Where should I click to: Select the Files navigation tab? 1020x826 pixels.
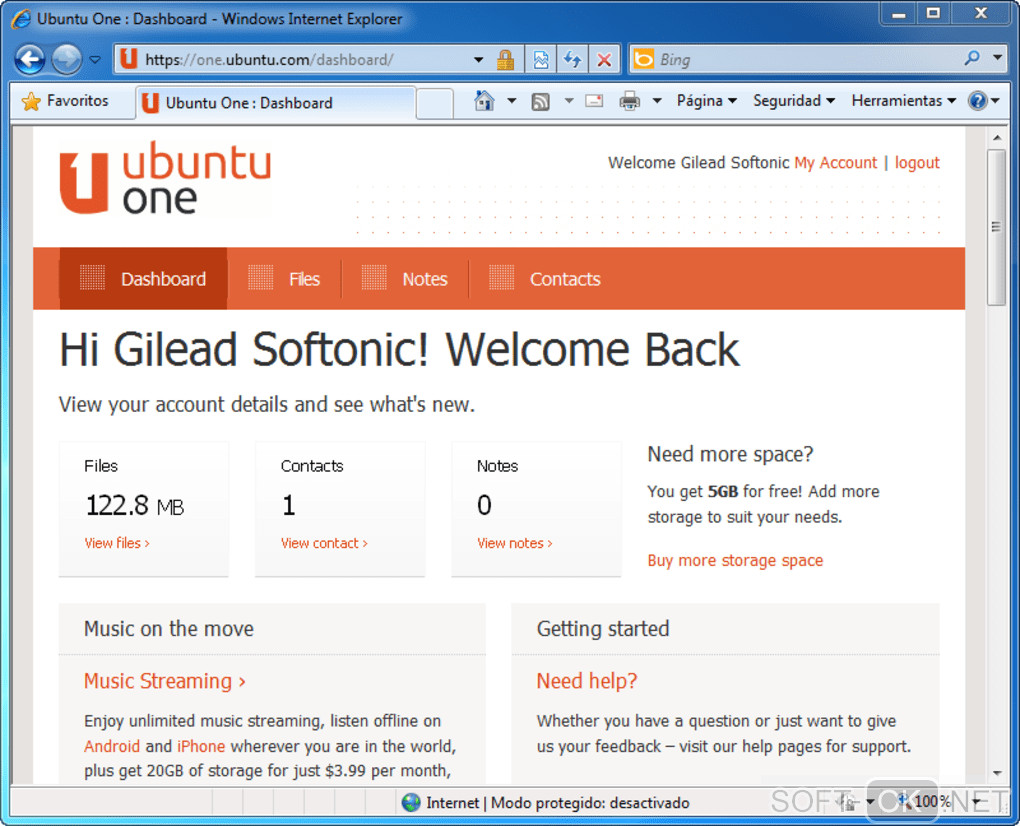coord(284,279)
